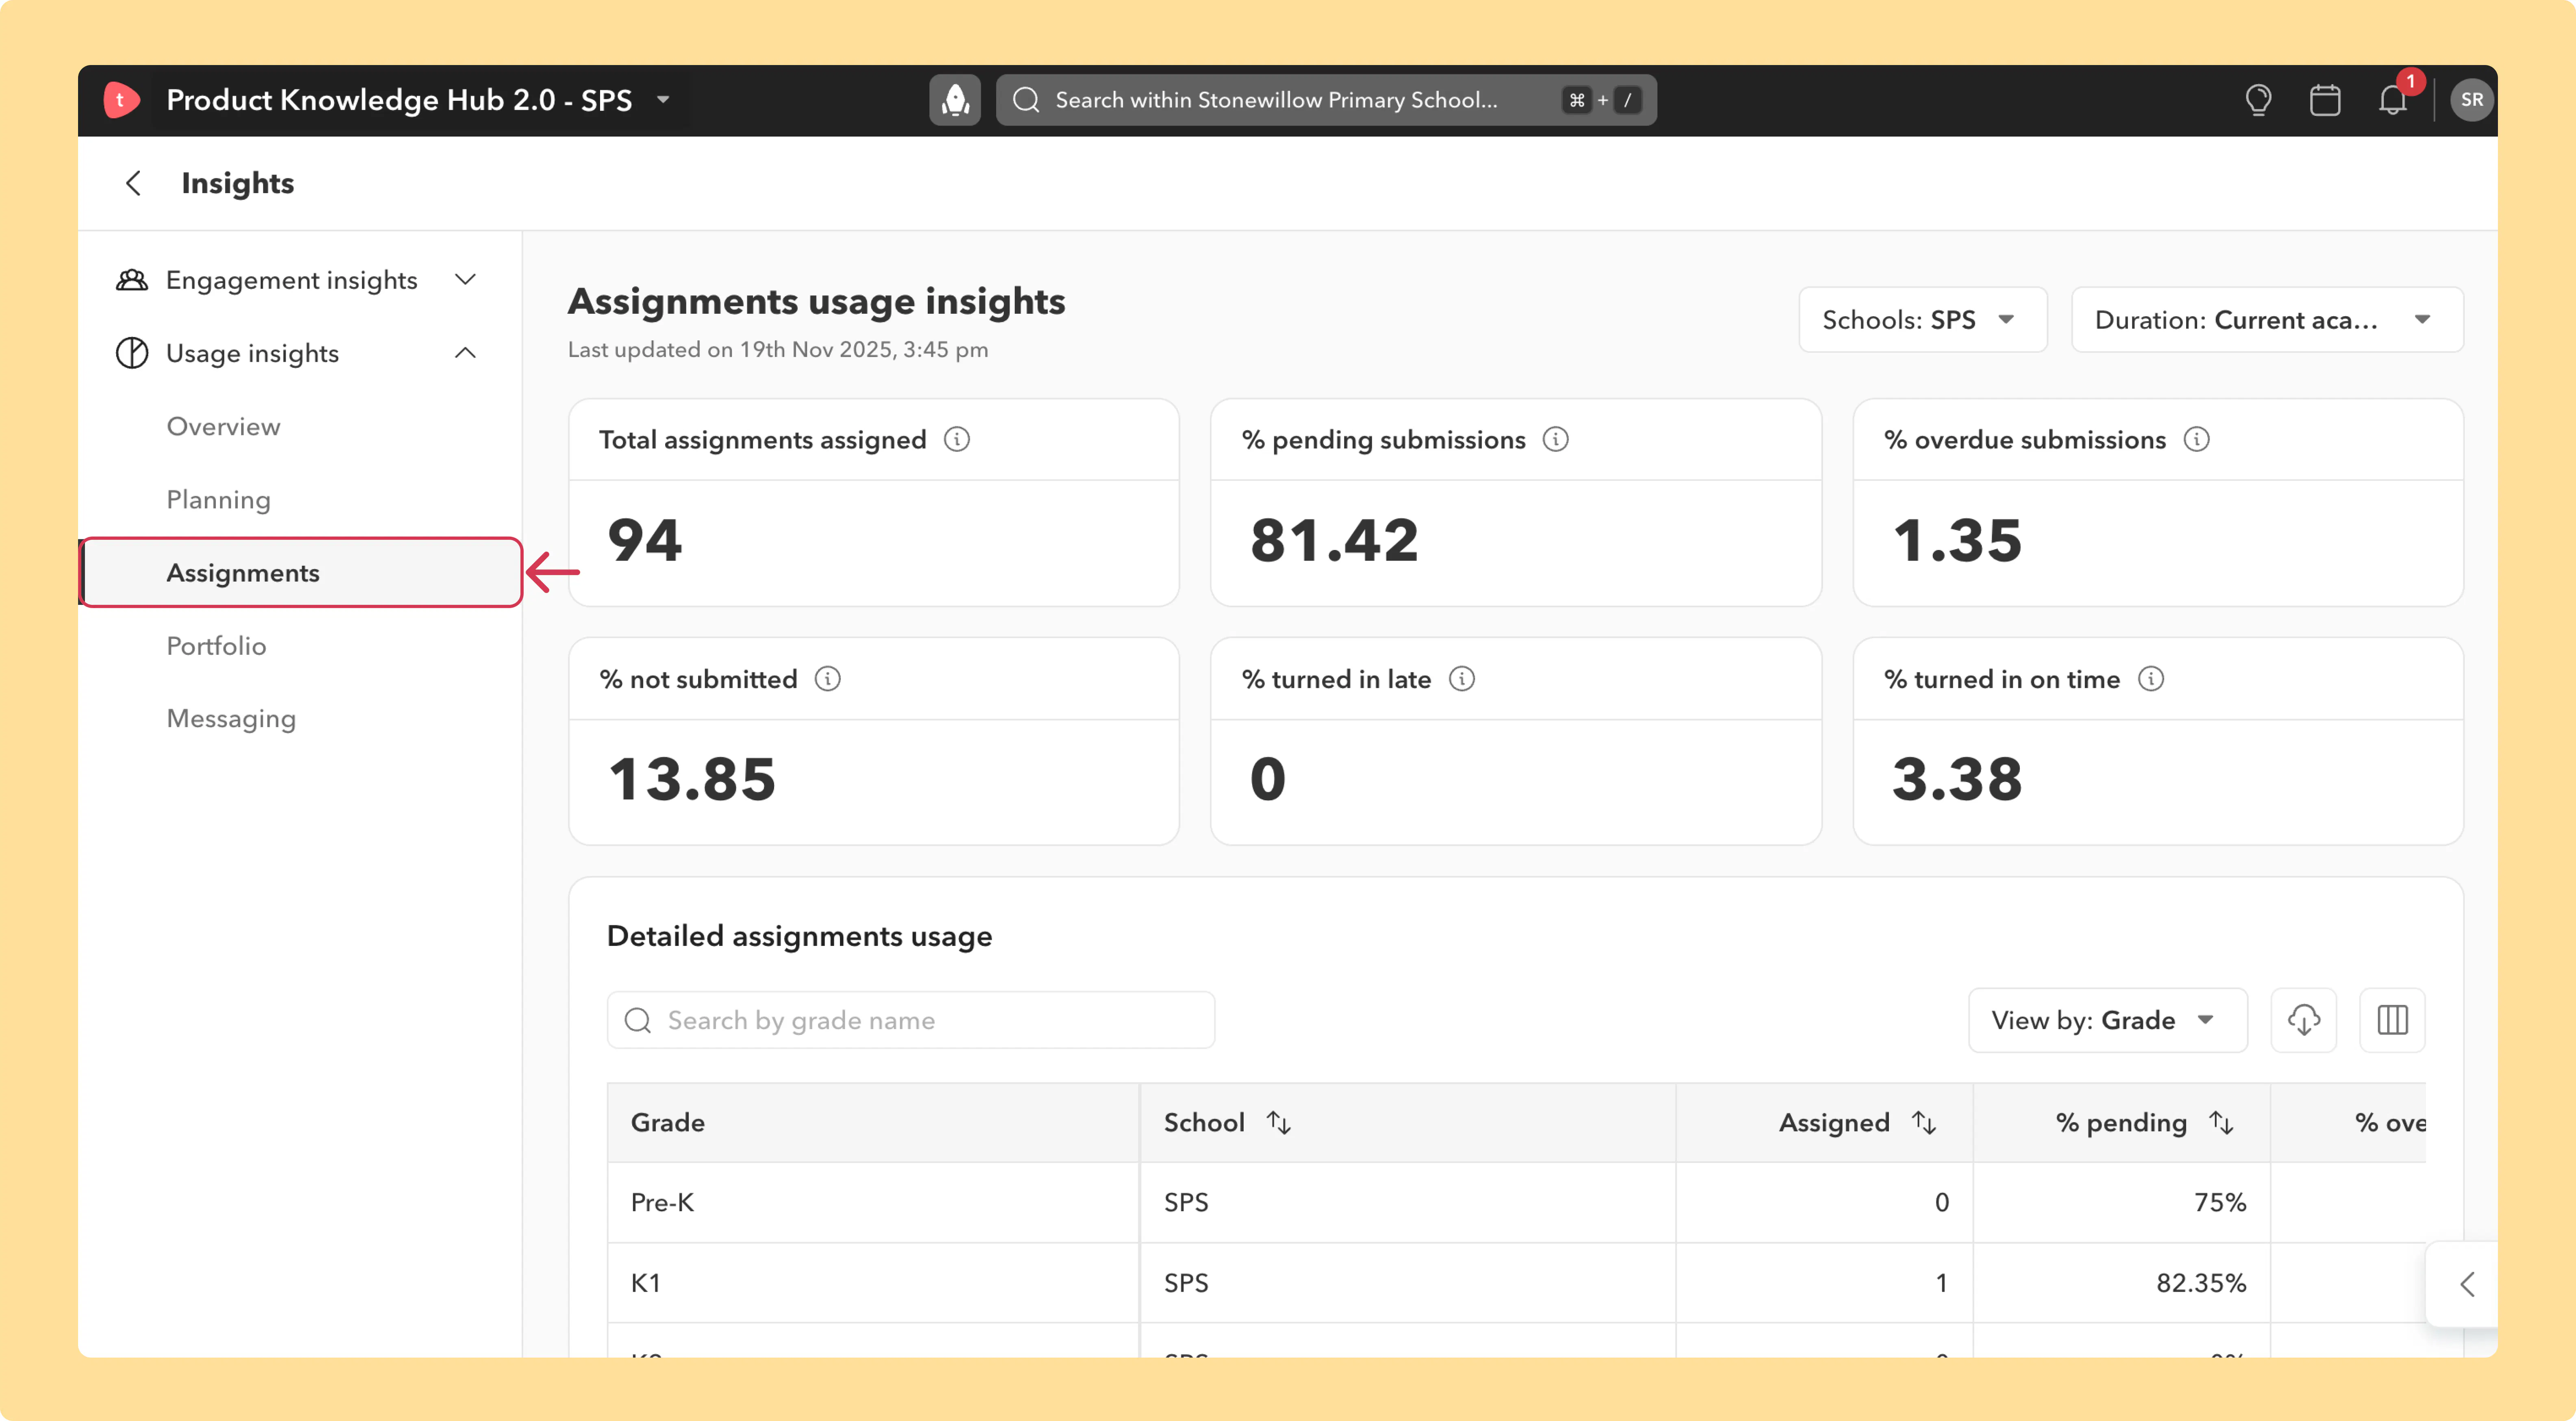Open the Overview usage insights page

pyautogui.click(x=223, y=427)
